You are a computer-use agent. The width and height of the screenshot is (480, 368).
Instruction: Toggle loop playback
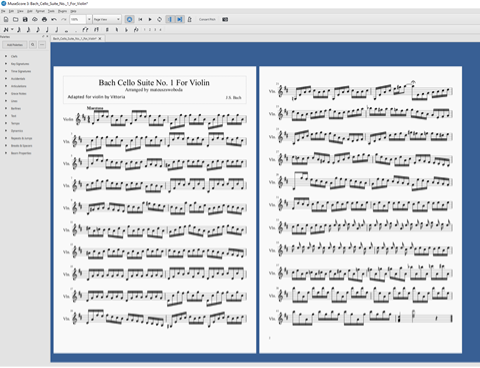[x=159, y=19]
